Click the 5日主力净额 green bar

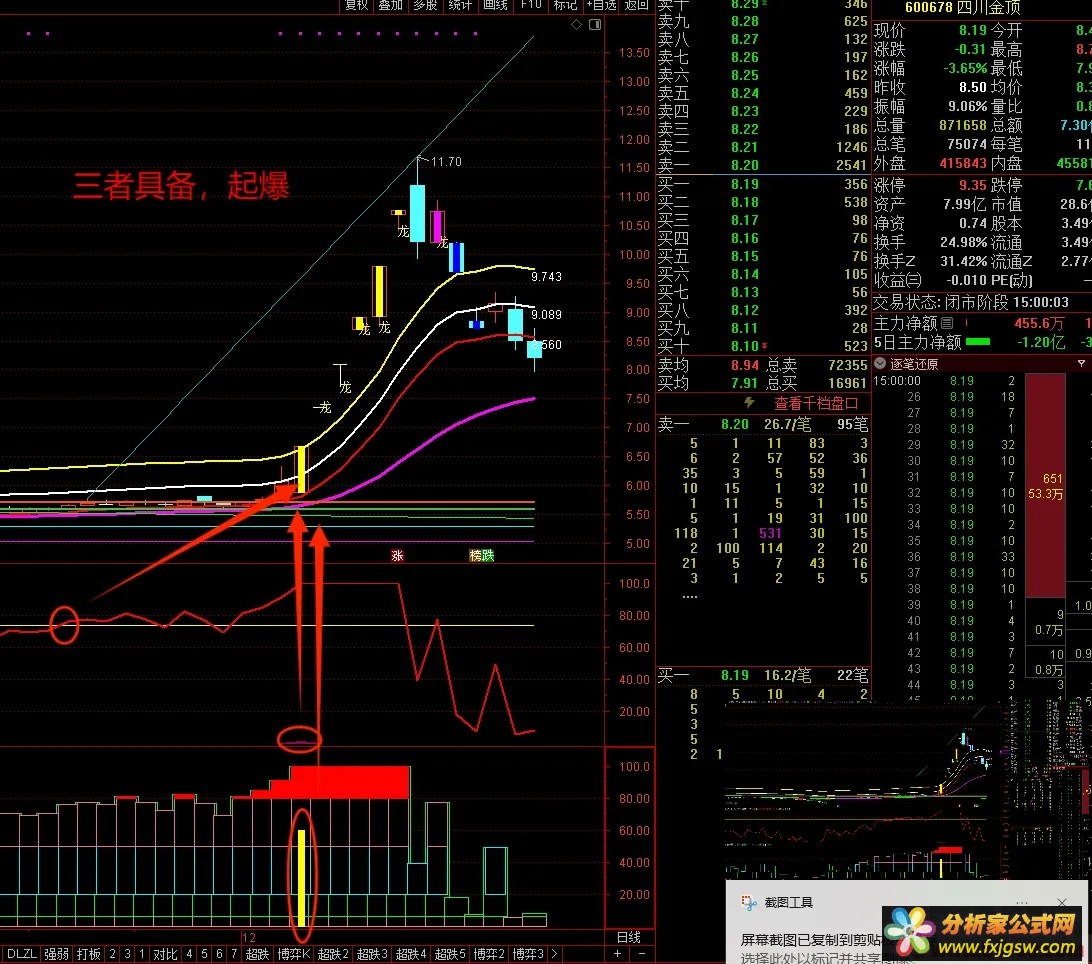coord(978,342)
